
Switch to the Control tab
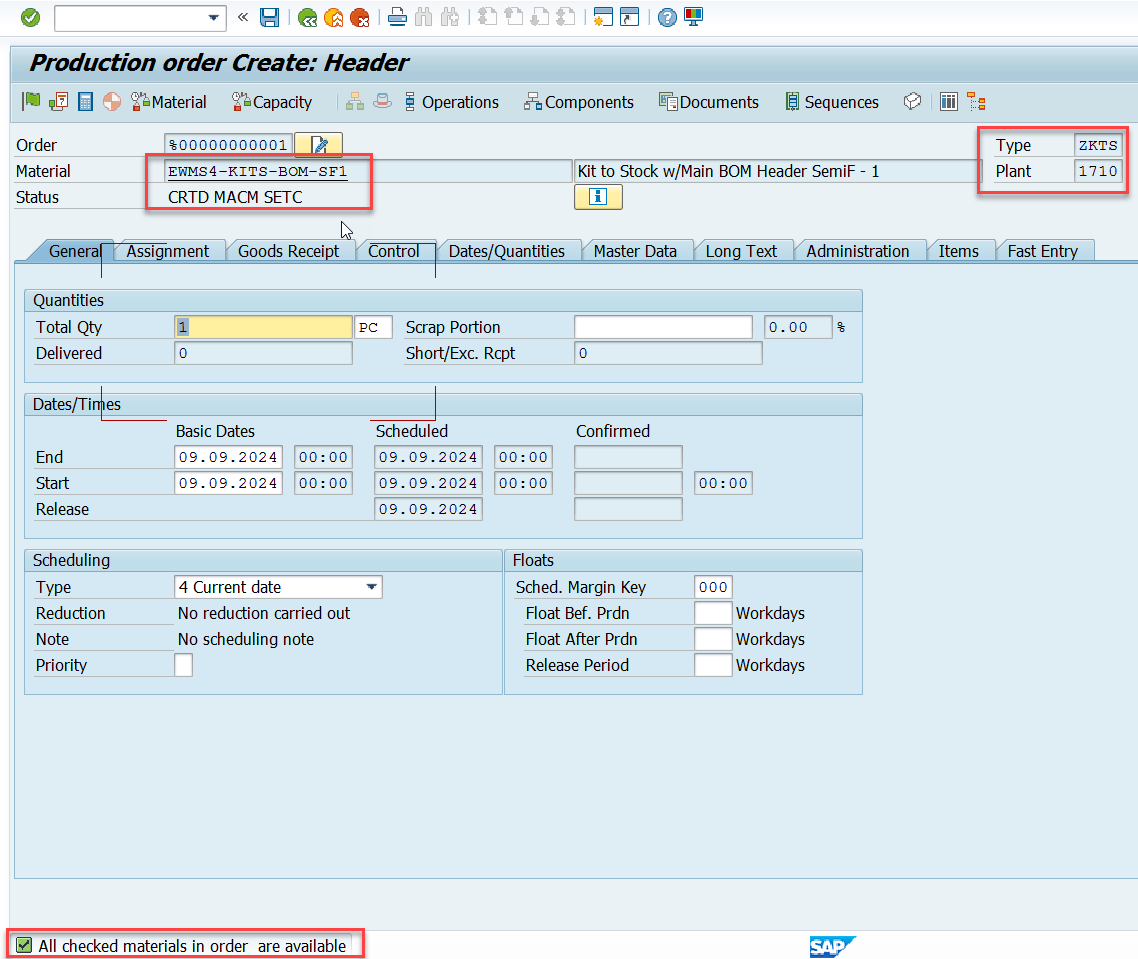pos(393,251)
